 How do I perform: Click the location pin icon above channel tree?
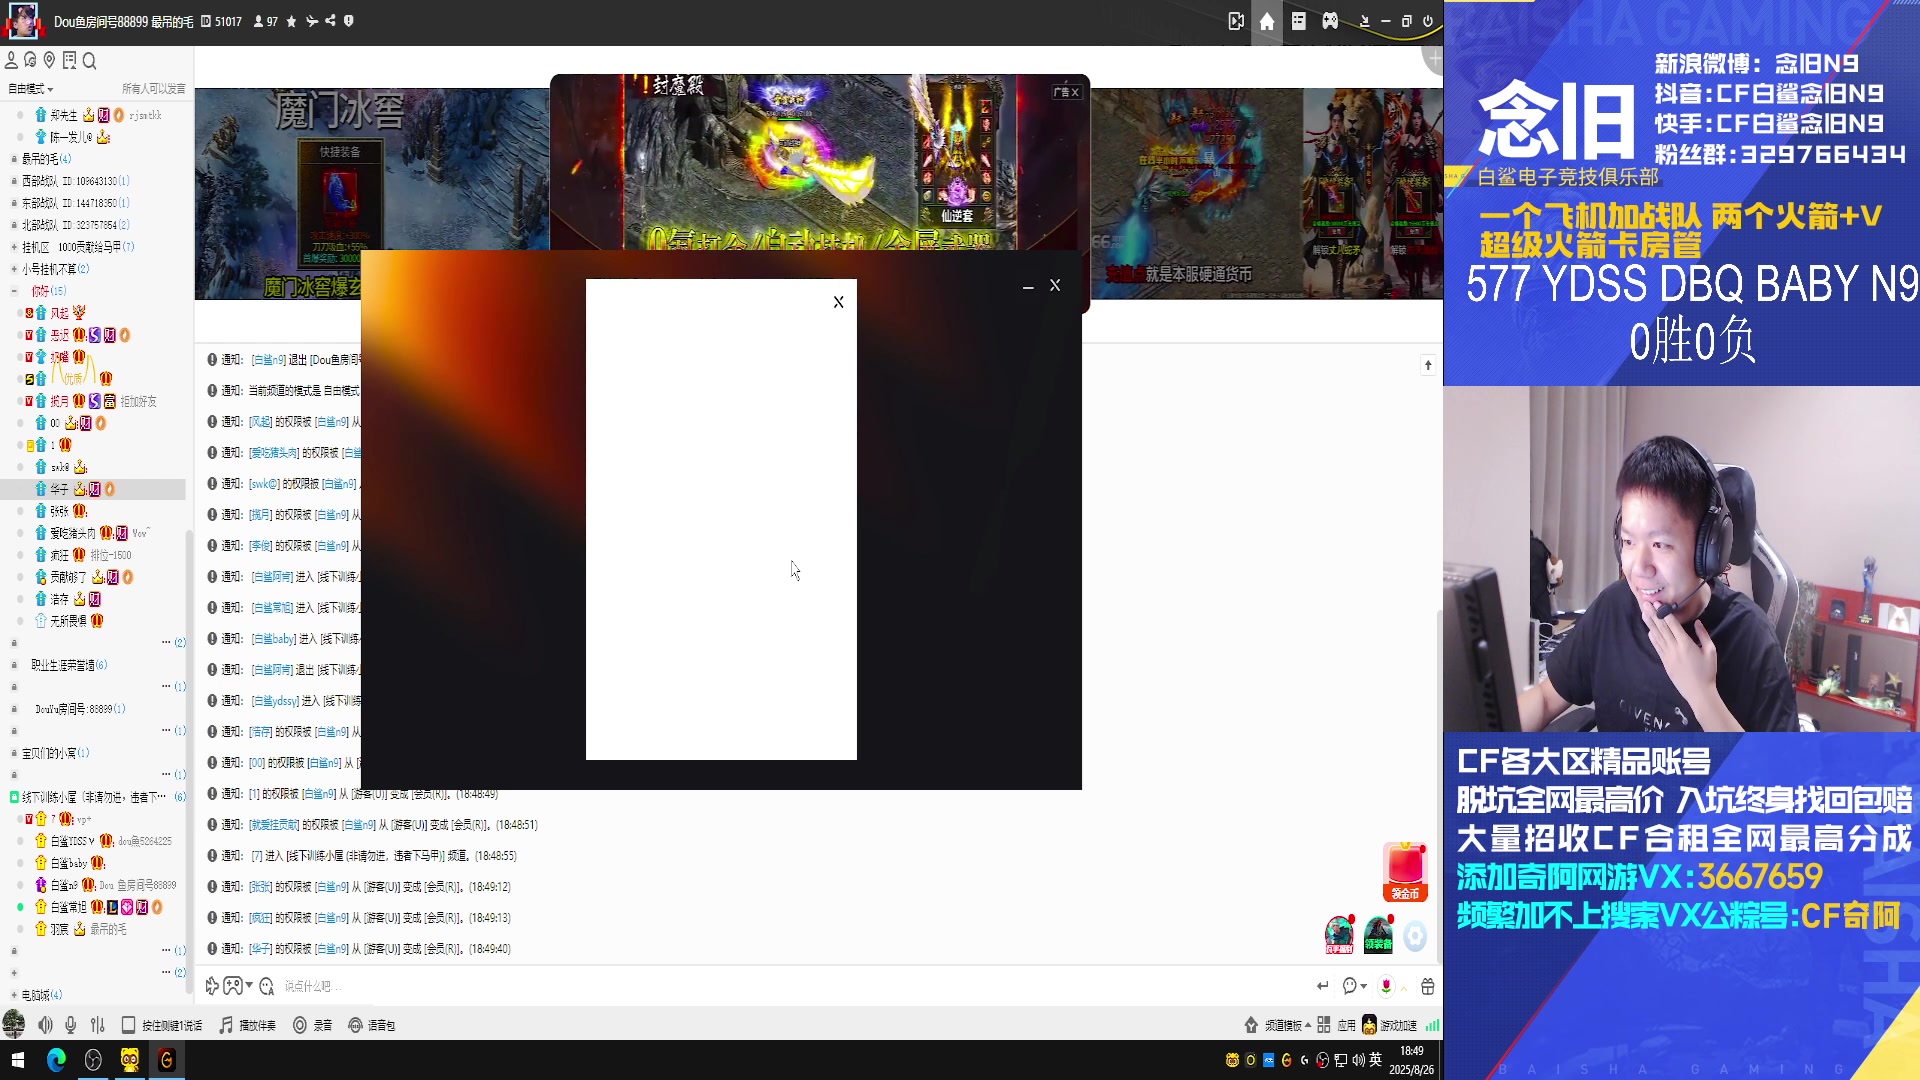(x=49, y=61)
